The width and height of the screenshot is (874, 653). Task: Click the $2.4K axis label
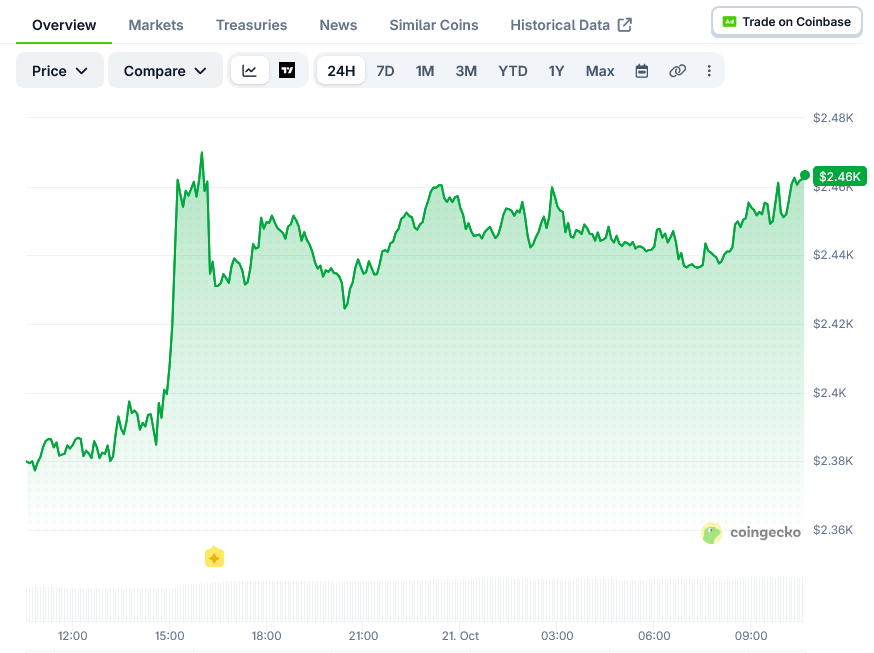click(829, 393)
